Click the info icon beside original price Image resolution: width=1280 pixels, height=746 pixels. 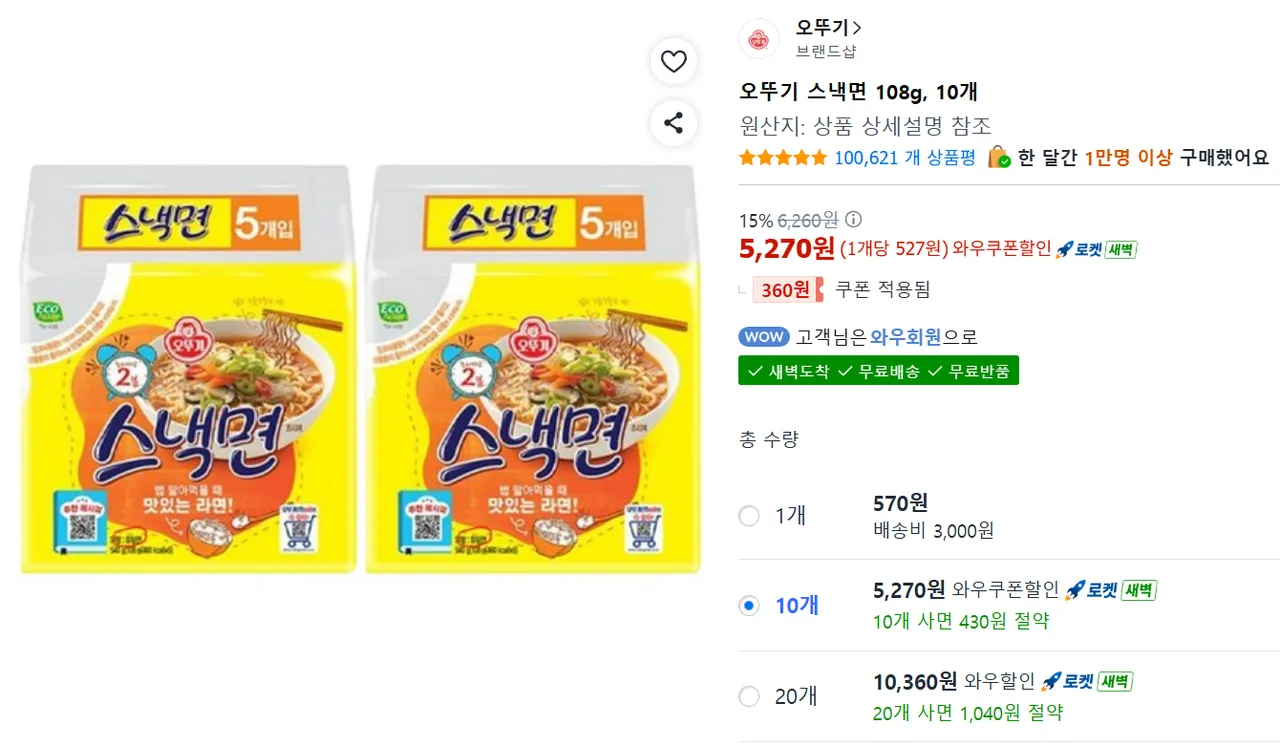(x=853, y=220)
